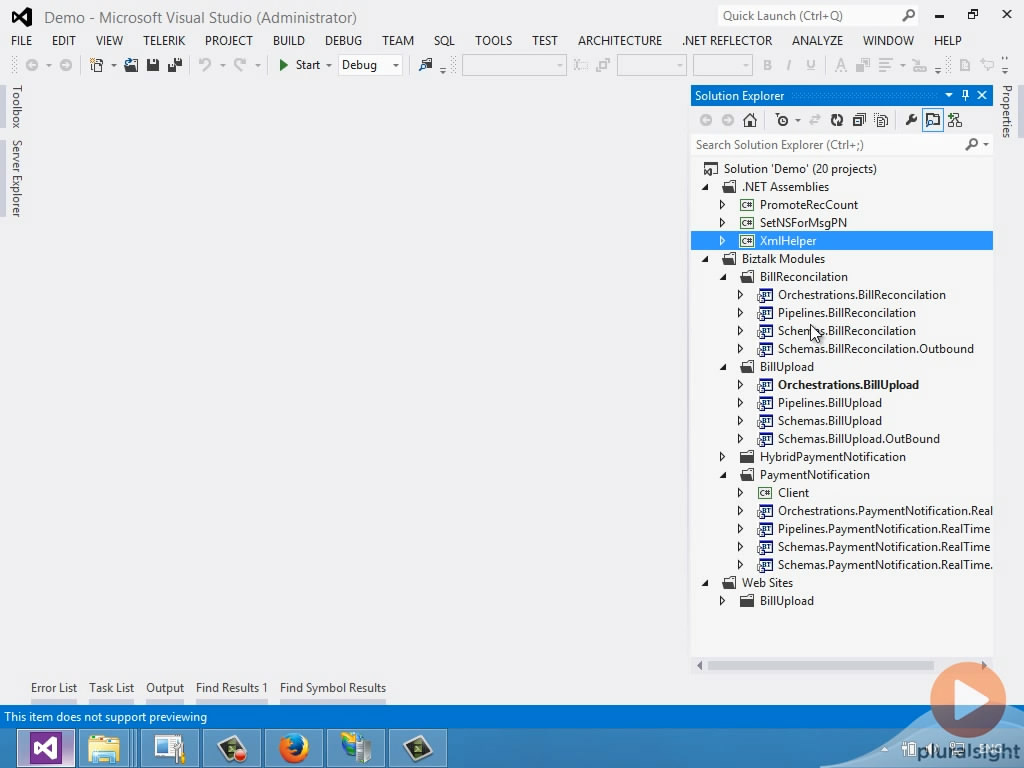Open the ARCHITECTURE menu
This screenshot has height=768, width=1024.
point(620,40)
